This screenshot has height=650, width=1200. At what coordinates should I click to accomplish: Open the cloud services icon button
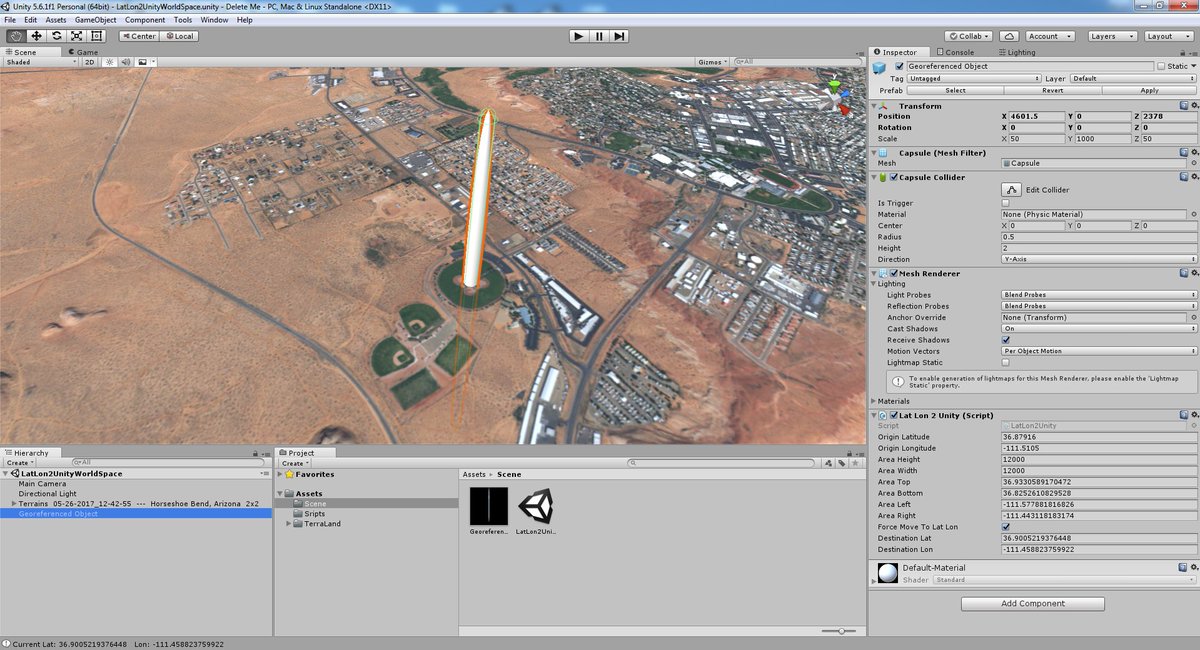(1009, 36)
